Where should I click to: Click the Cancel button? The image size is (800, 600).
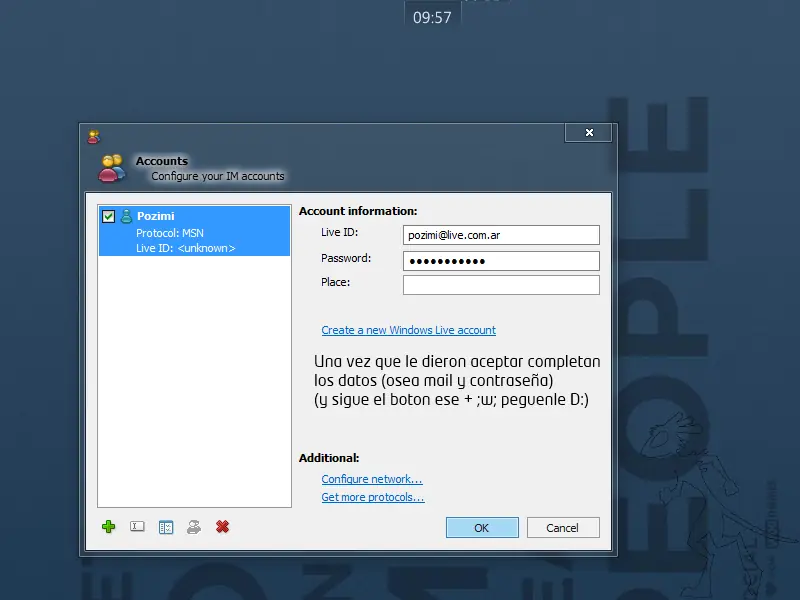coord(563,528)
